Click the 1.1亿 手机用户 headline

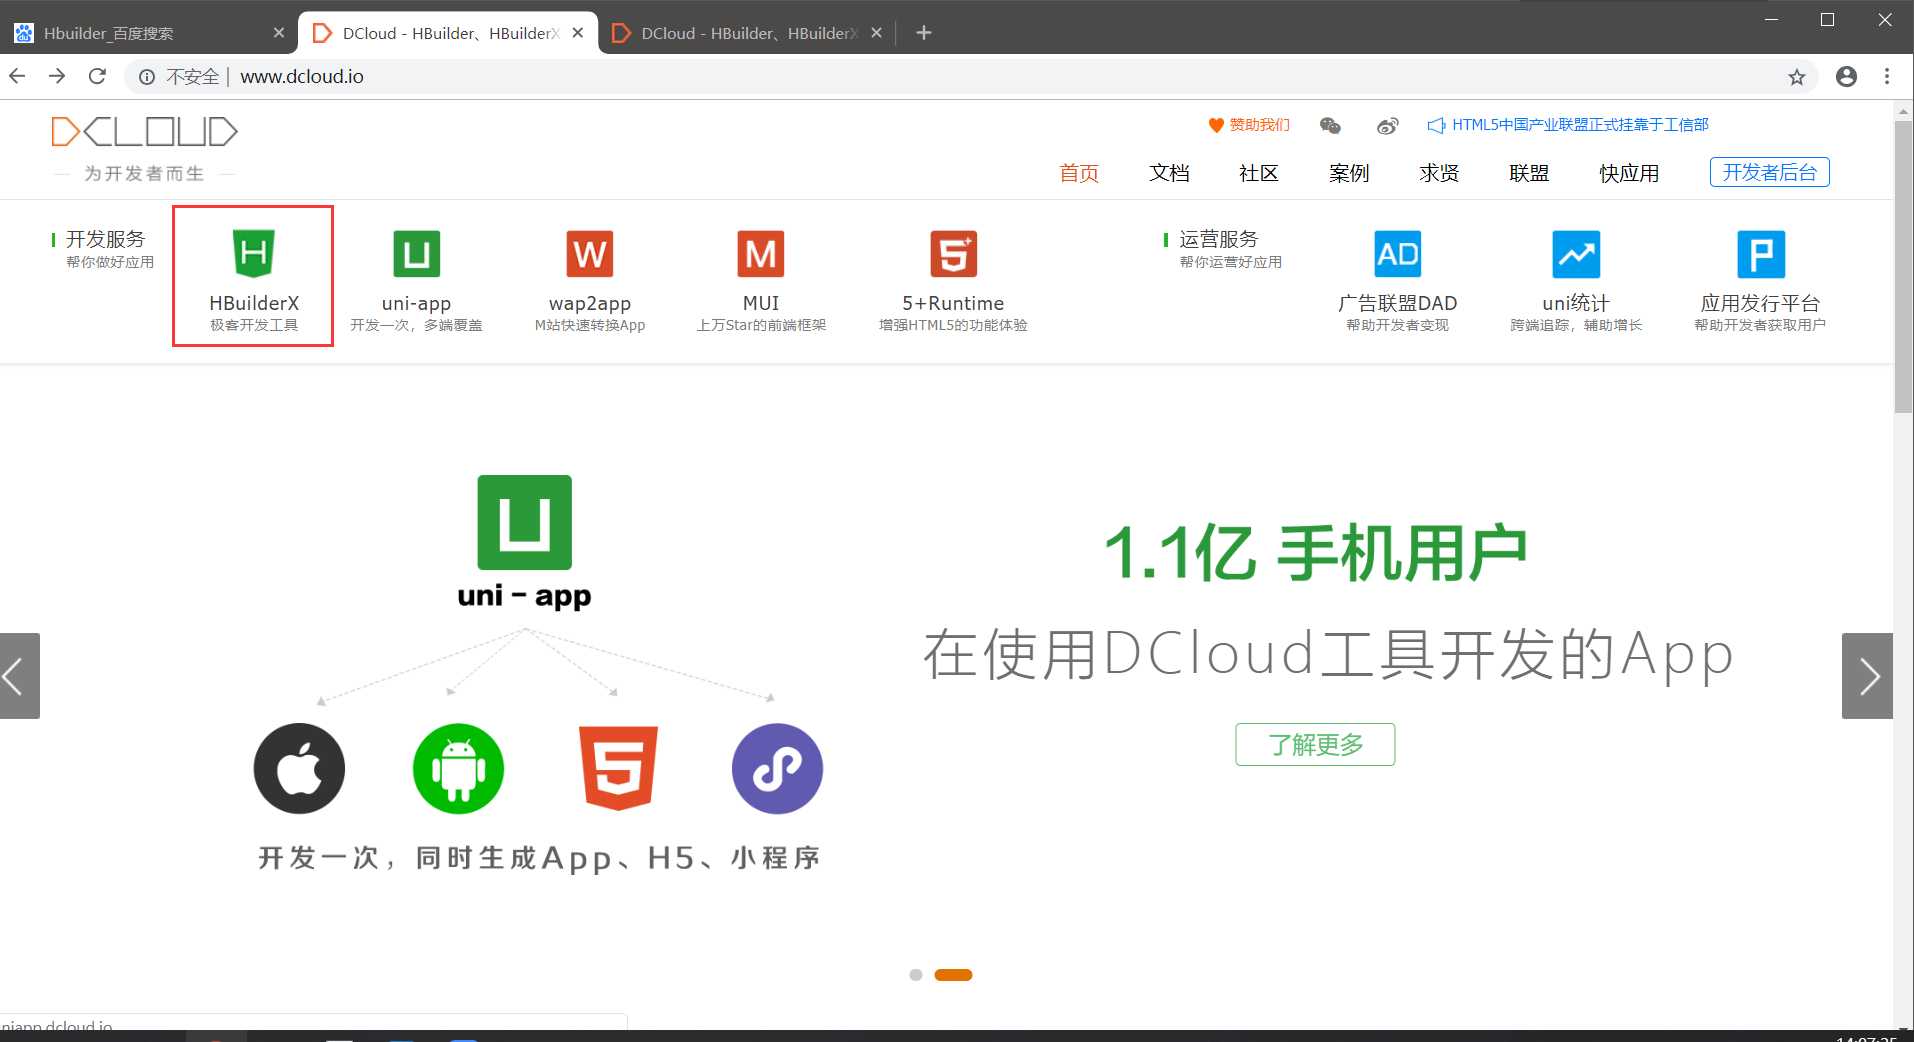(x=1315, y=552)
